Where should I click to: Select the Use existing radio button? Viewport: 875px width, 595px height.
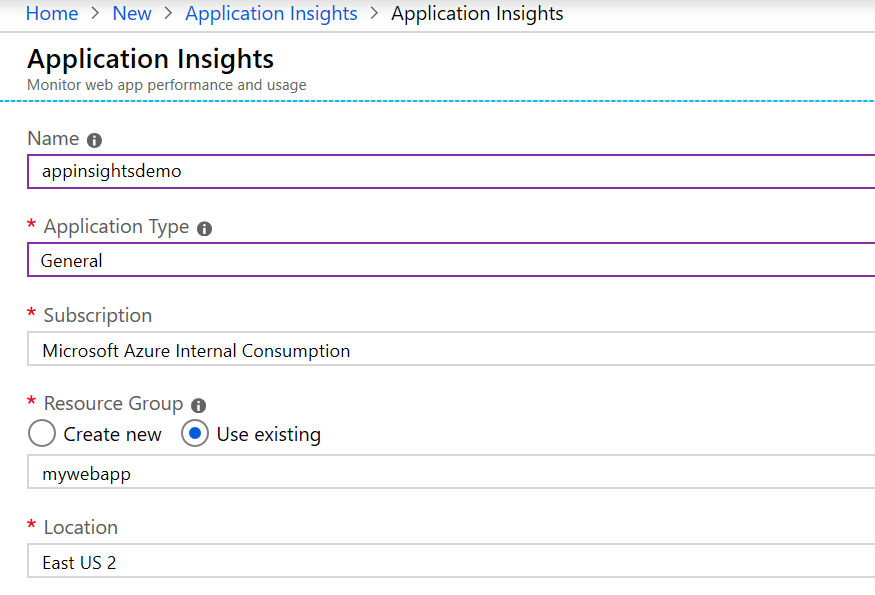pos(195,434)
